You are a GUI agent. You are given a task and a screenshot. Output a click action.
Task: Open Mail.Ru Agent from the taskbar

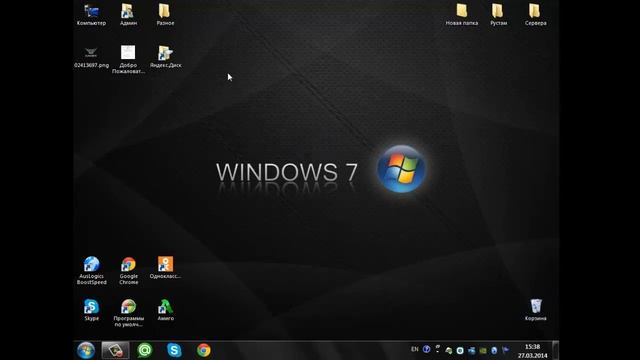145,350
